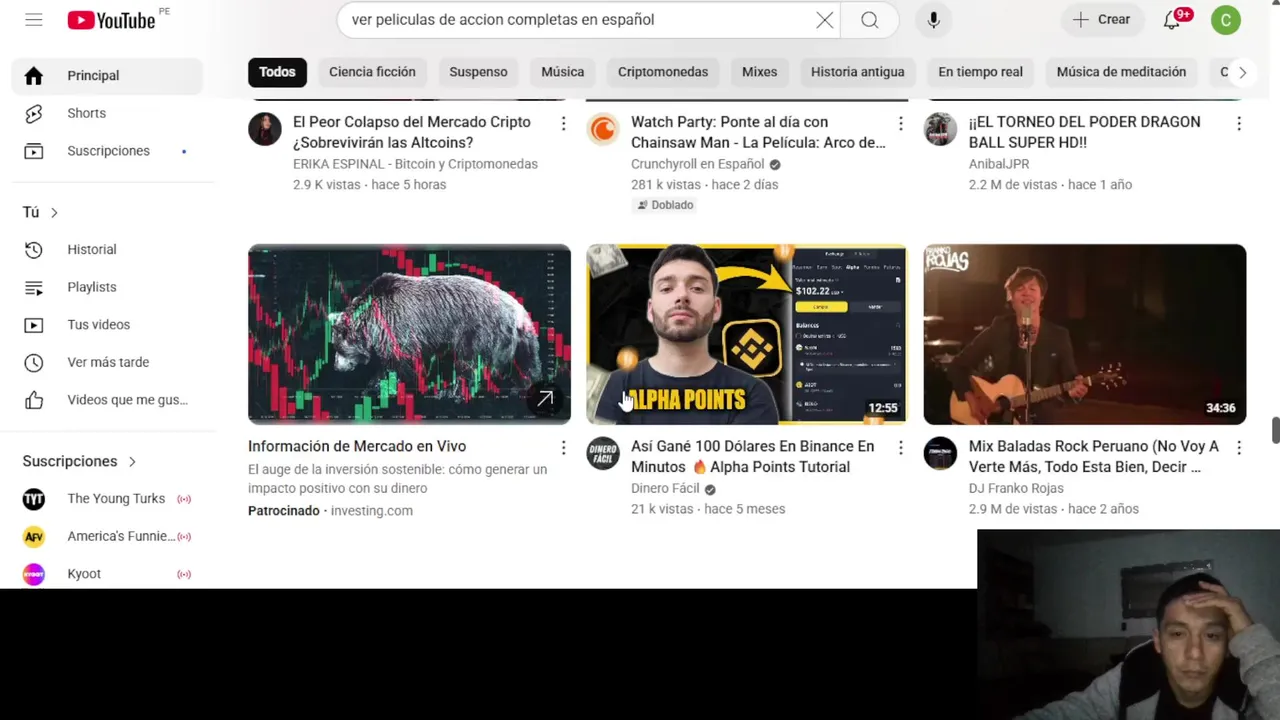Select the Todos filter chip
This screenshot has width=1280, height=720.
[277, 72]
